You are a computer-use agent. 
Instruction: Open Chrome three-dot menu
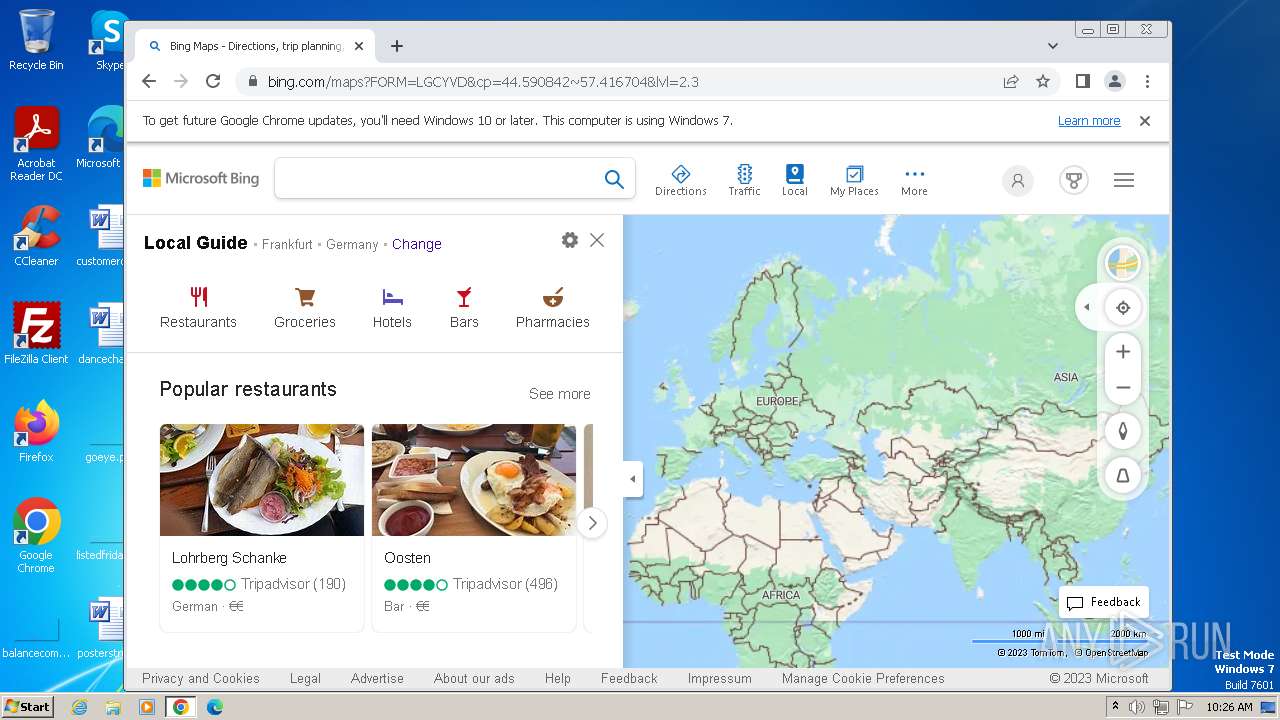tap(1147, 82)
